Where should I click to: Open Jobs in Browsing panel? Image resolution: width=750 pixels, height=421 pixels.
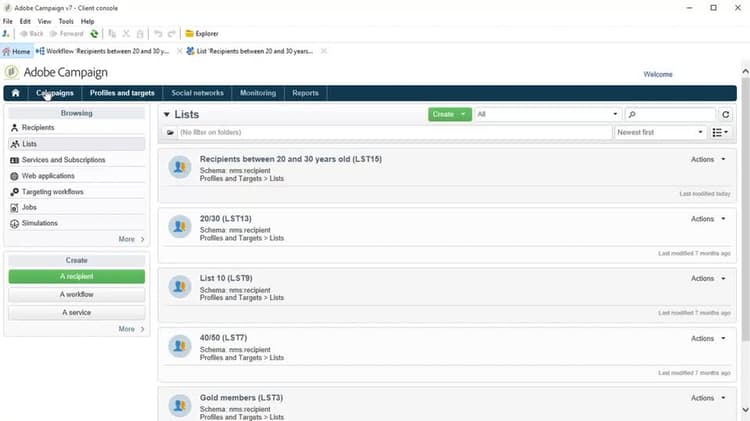77,207
